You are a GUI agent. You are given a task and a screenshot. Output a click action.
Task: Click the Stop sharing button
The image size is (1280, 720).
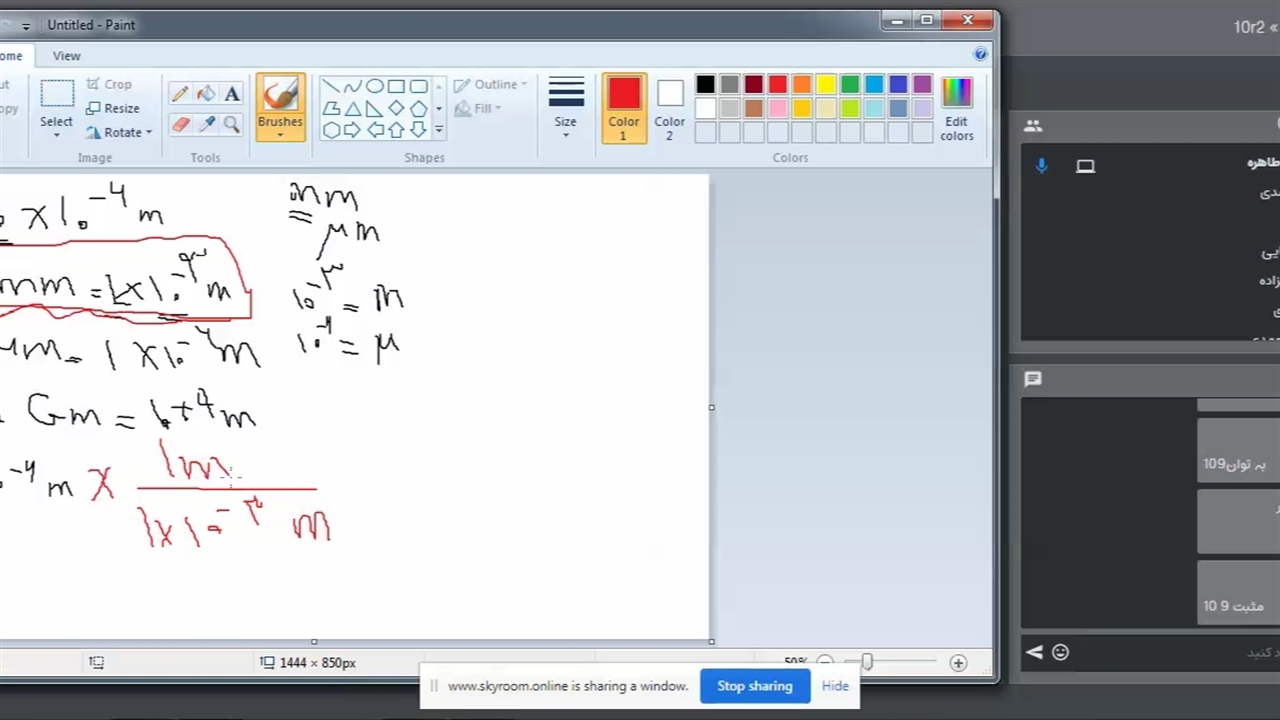tap(754, 686)
